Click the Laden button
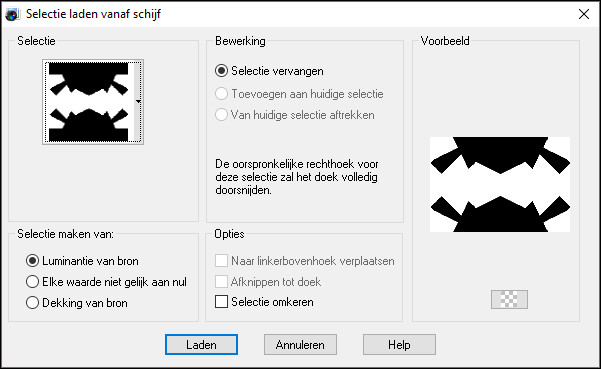The height and width of the screenshot is (369, 601). (201, 344)
